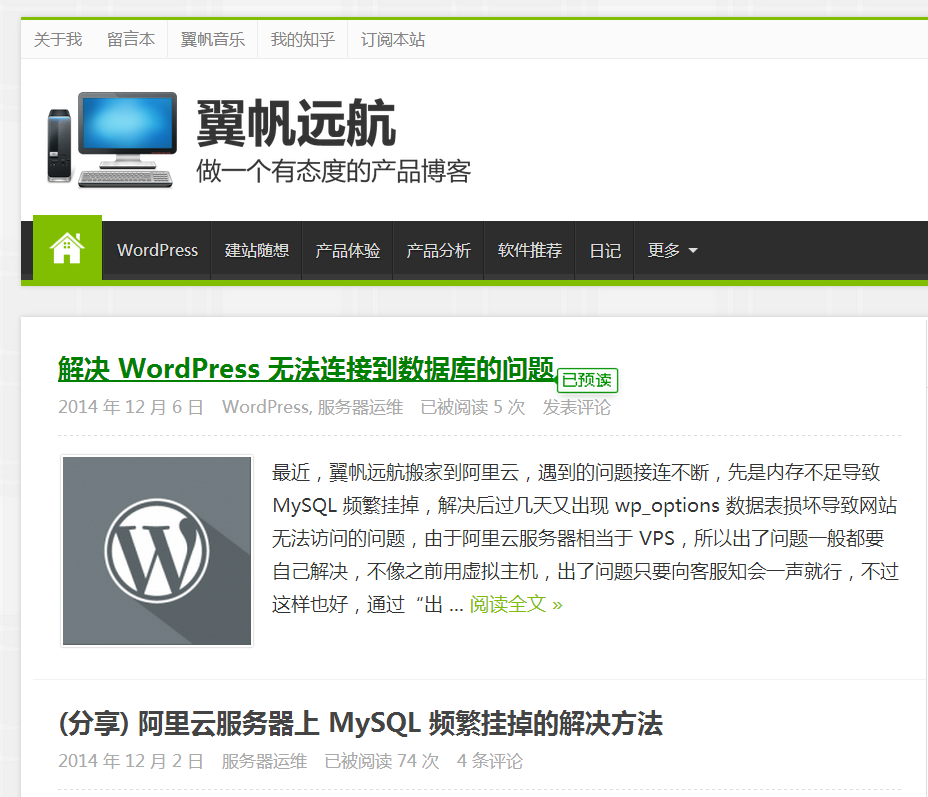The width and height of the screenshot is (928, 797).
Task: Click the 已预读 badge
Action: pos(587,380)
